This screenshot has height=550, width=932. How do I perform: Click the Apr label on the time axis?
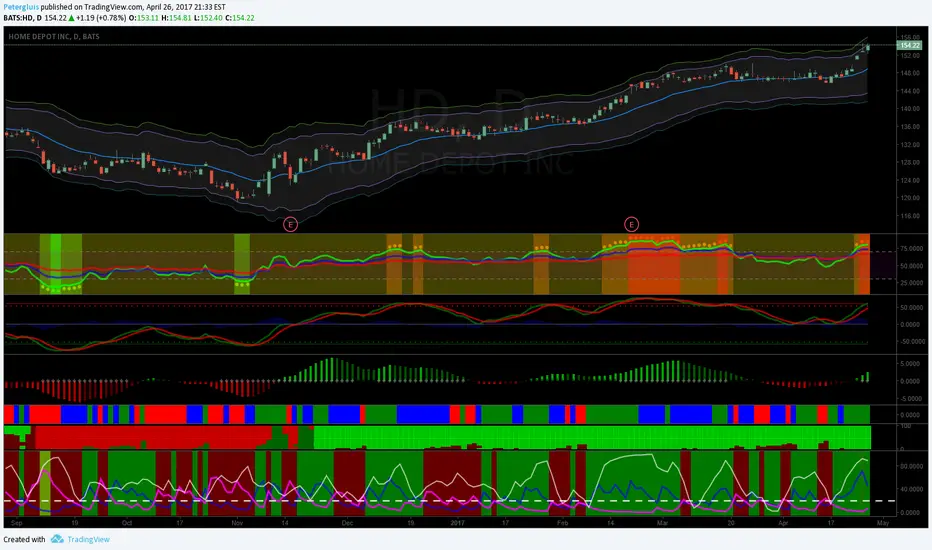point(783,523)
